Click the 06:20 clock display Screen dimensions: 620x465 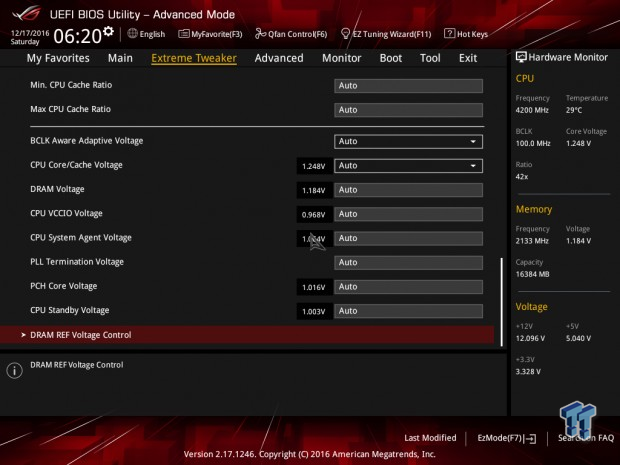click(x=78, y=36)
